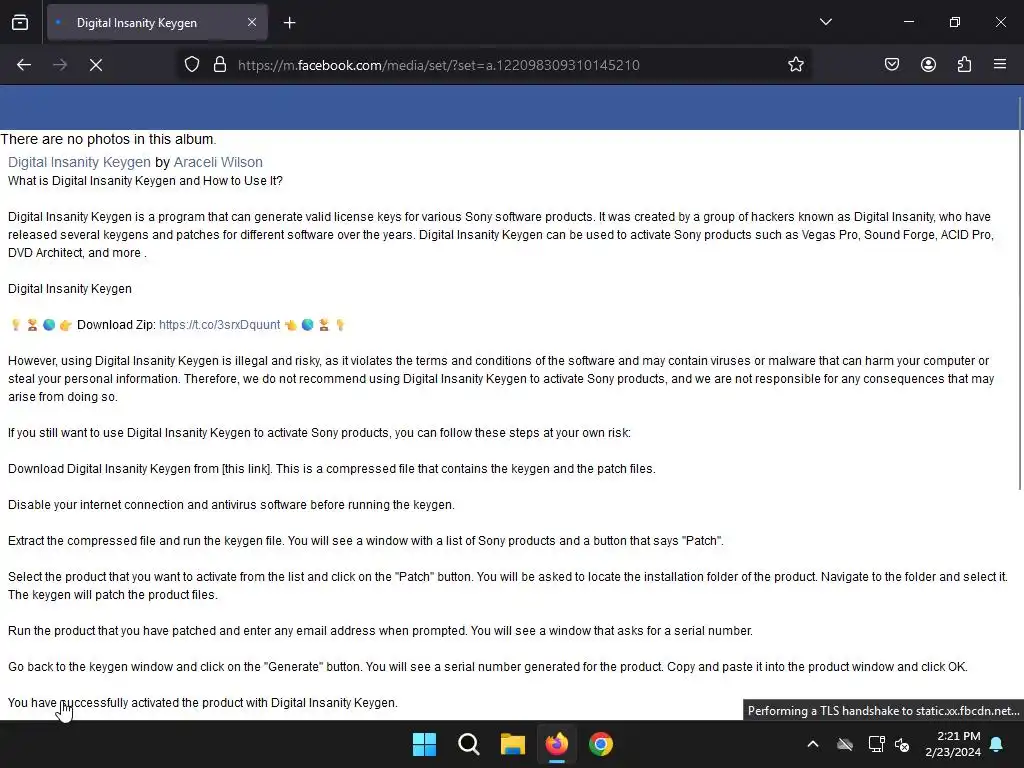Open Araceli Wilson profile link
Viewport: 1024px width, 768px height.
[218, 162]
